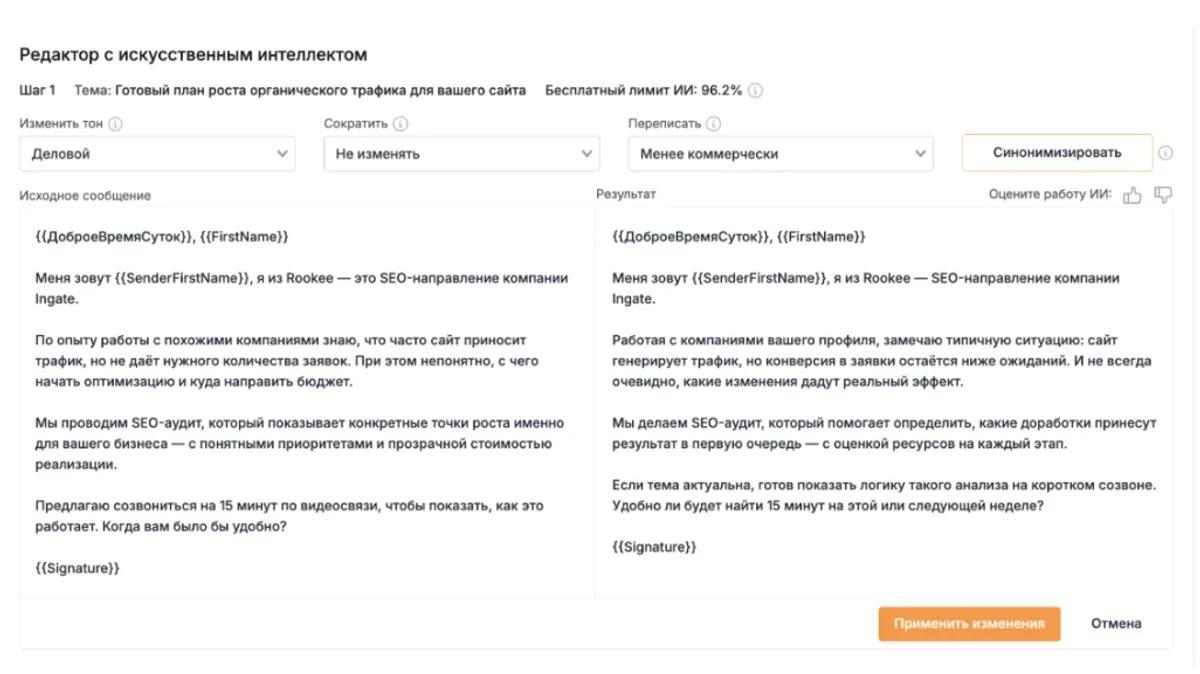Open info icon next to Сократить
The width and height of the screenshot is (1200, 674).
pos(401,125)
